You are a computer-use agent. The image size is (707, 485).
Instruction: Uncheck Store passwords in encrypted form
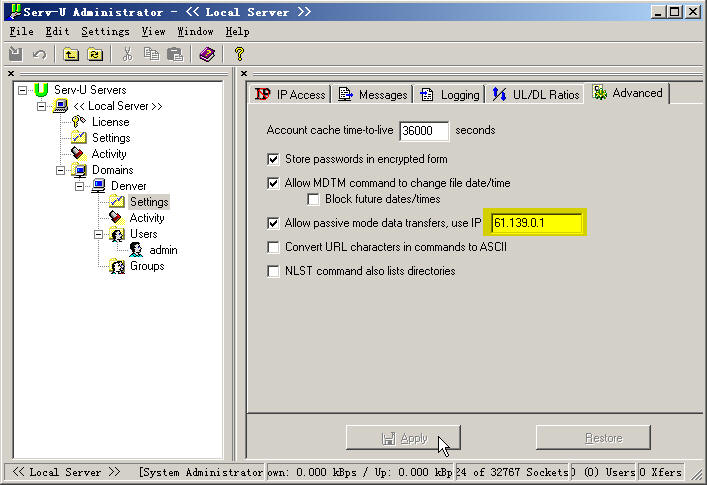(273, 159)
